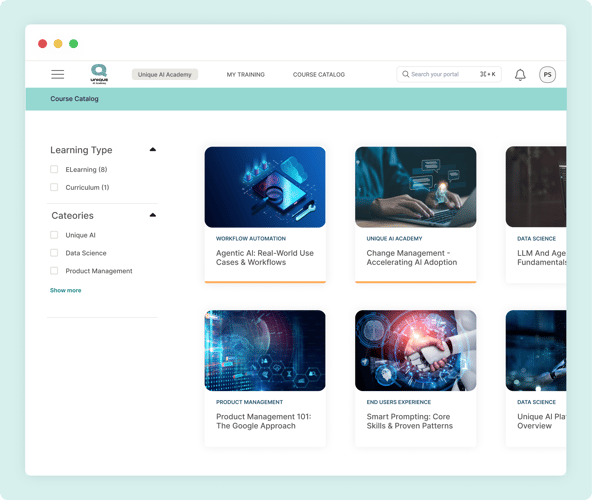The image size is (592, 500).
Task: Click Unique AI Academy label on Change Management card
Action: point(394,239)
